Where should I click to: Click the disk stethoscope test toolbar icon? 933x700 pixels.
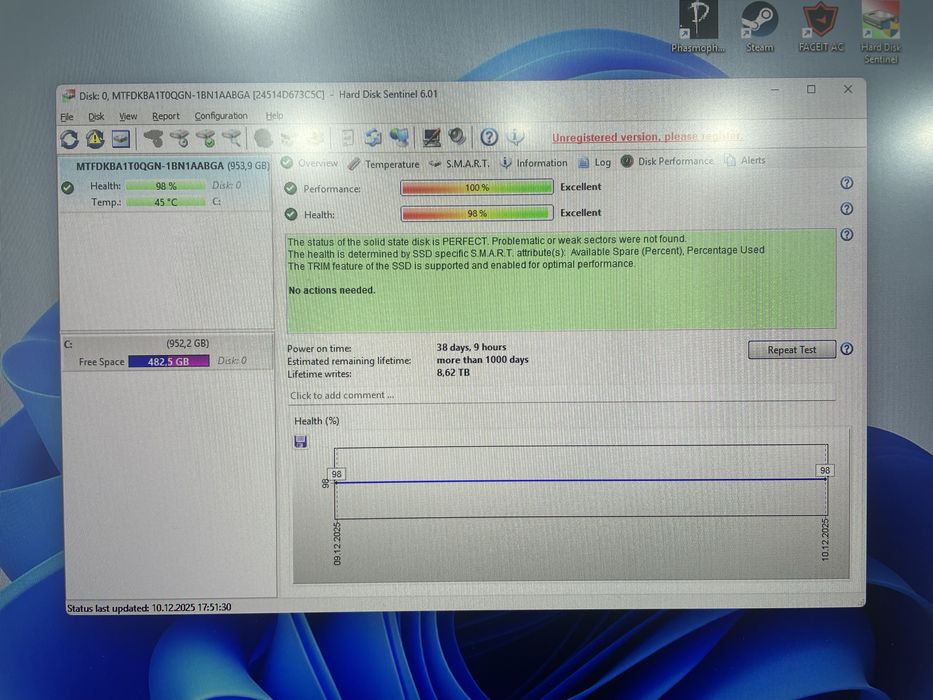[154, 139]
